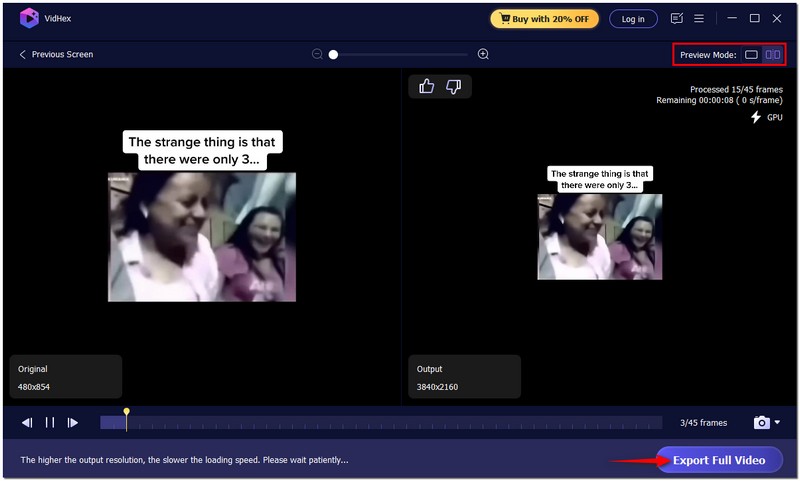This screenshot has width=800, height=481.
Task: Click the zoom slider handle
Action: click(333, 54)
